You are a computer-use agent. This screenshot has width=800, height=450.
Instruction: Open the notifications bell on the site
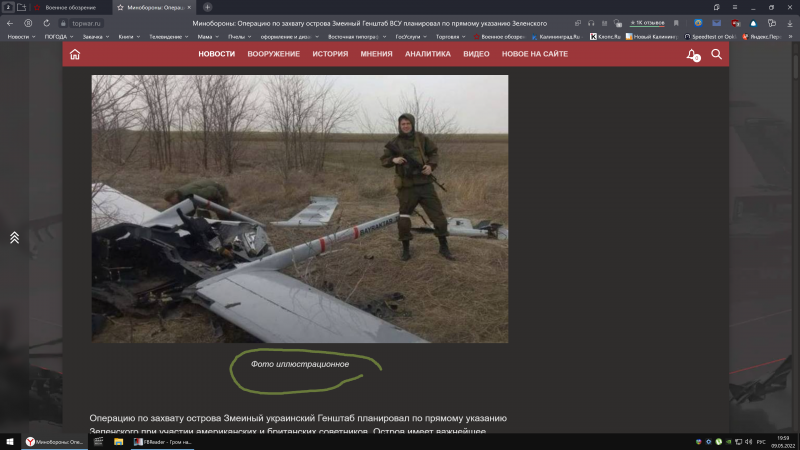[x=691, y=54]
